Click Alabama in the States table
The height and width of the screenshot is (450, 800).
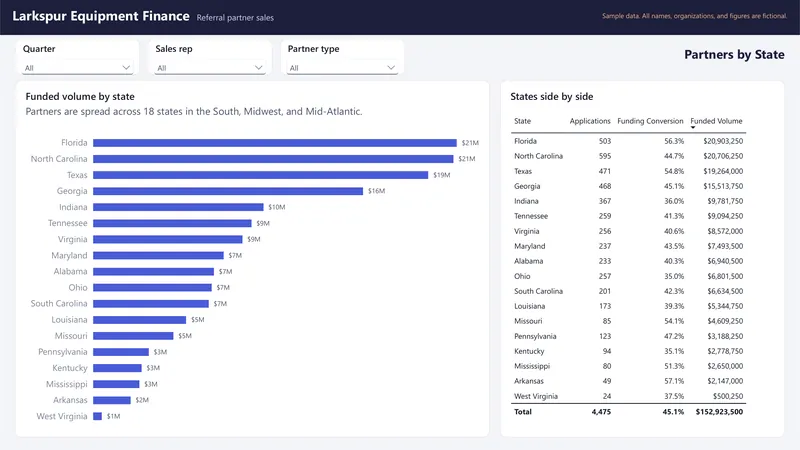click(x=529, y=261)
